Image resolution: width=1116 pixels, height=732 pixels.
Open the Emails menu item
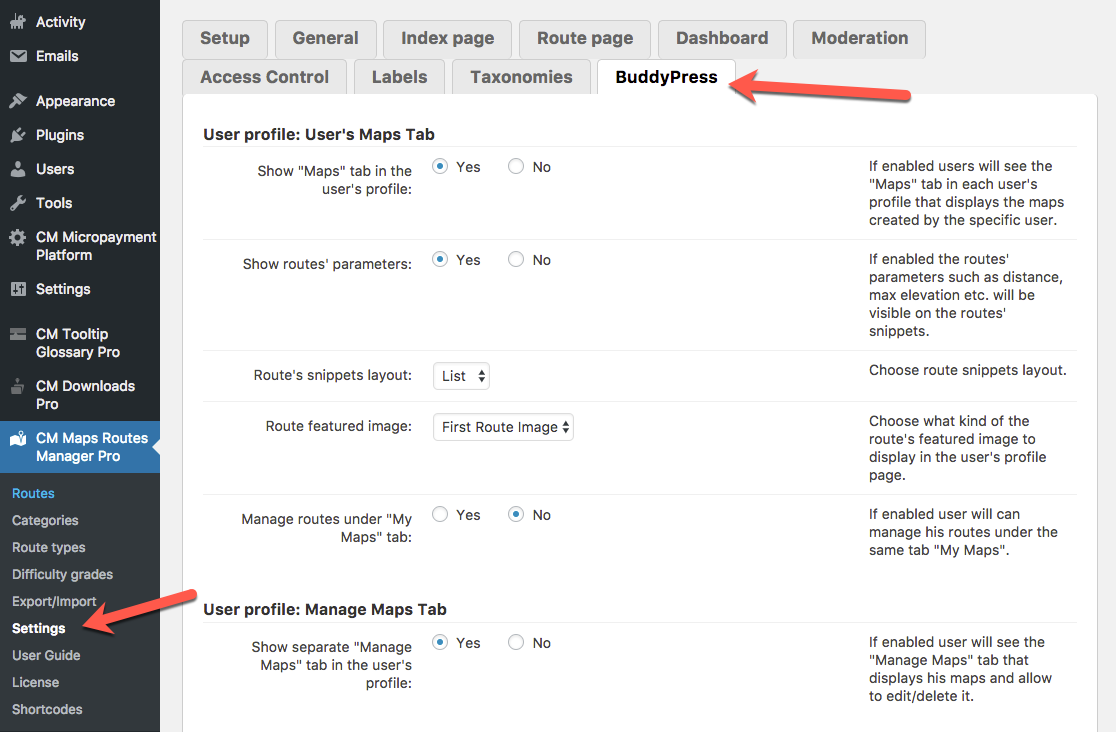[57, 56]
